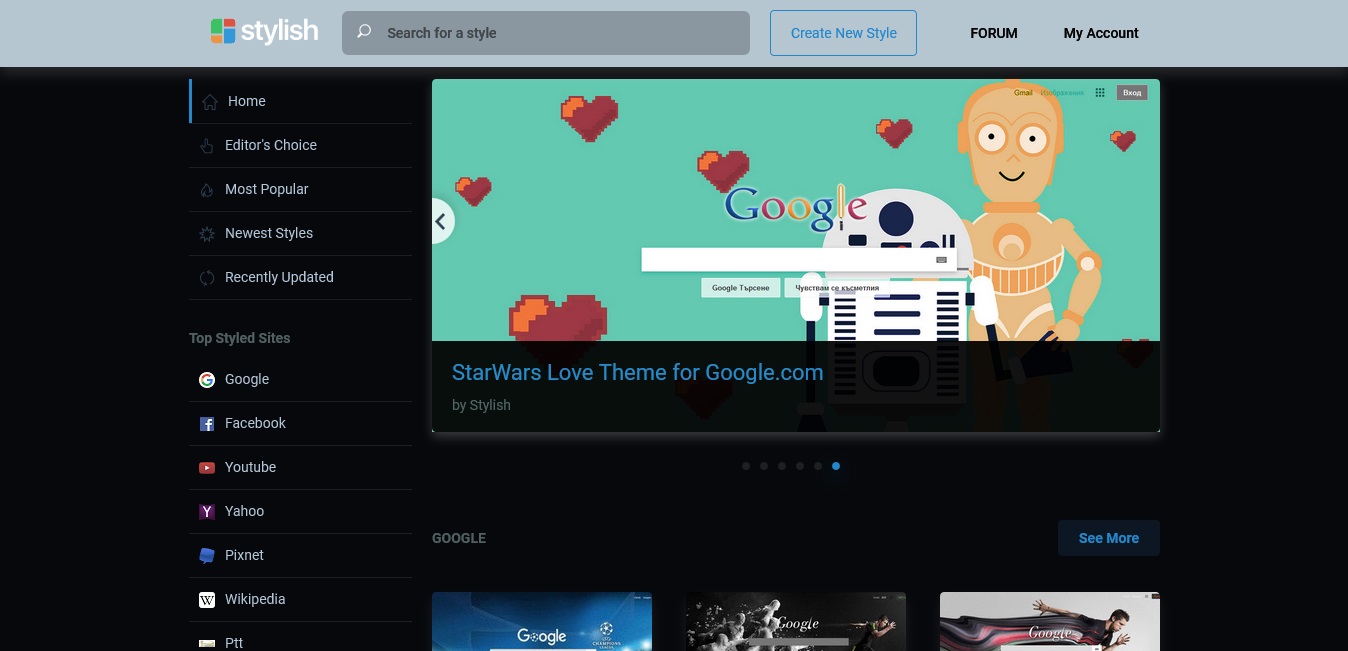Open the FORUM page
1348x651 pixels.
pos(994,33)
